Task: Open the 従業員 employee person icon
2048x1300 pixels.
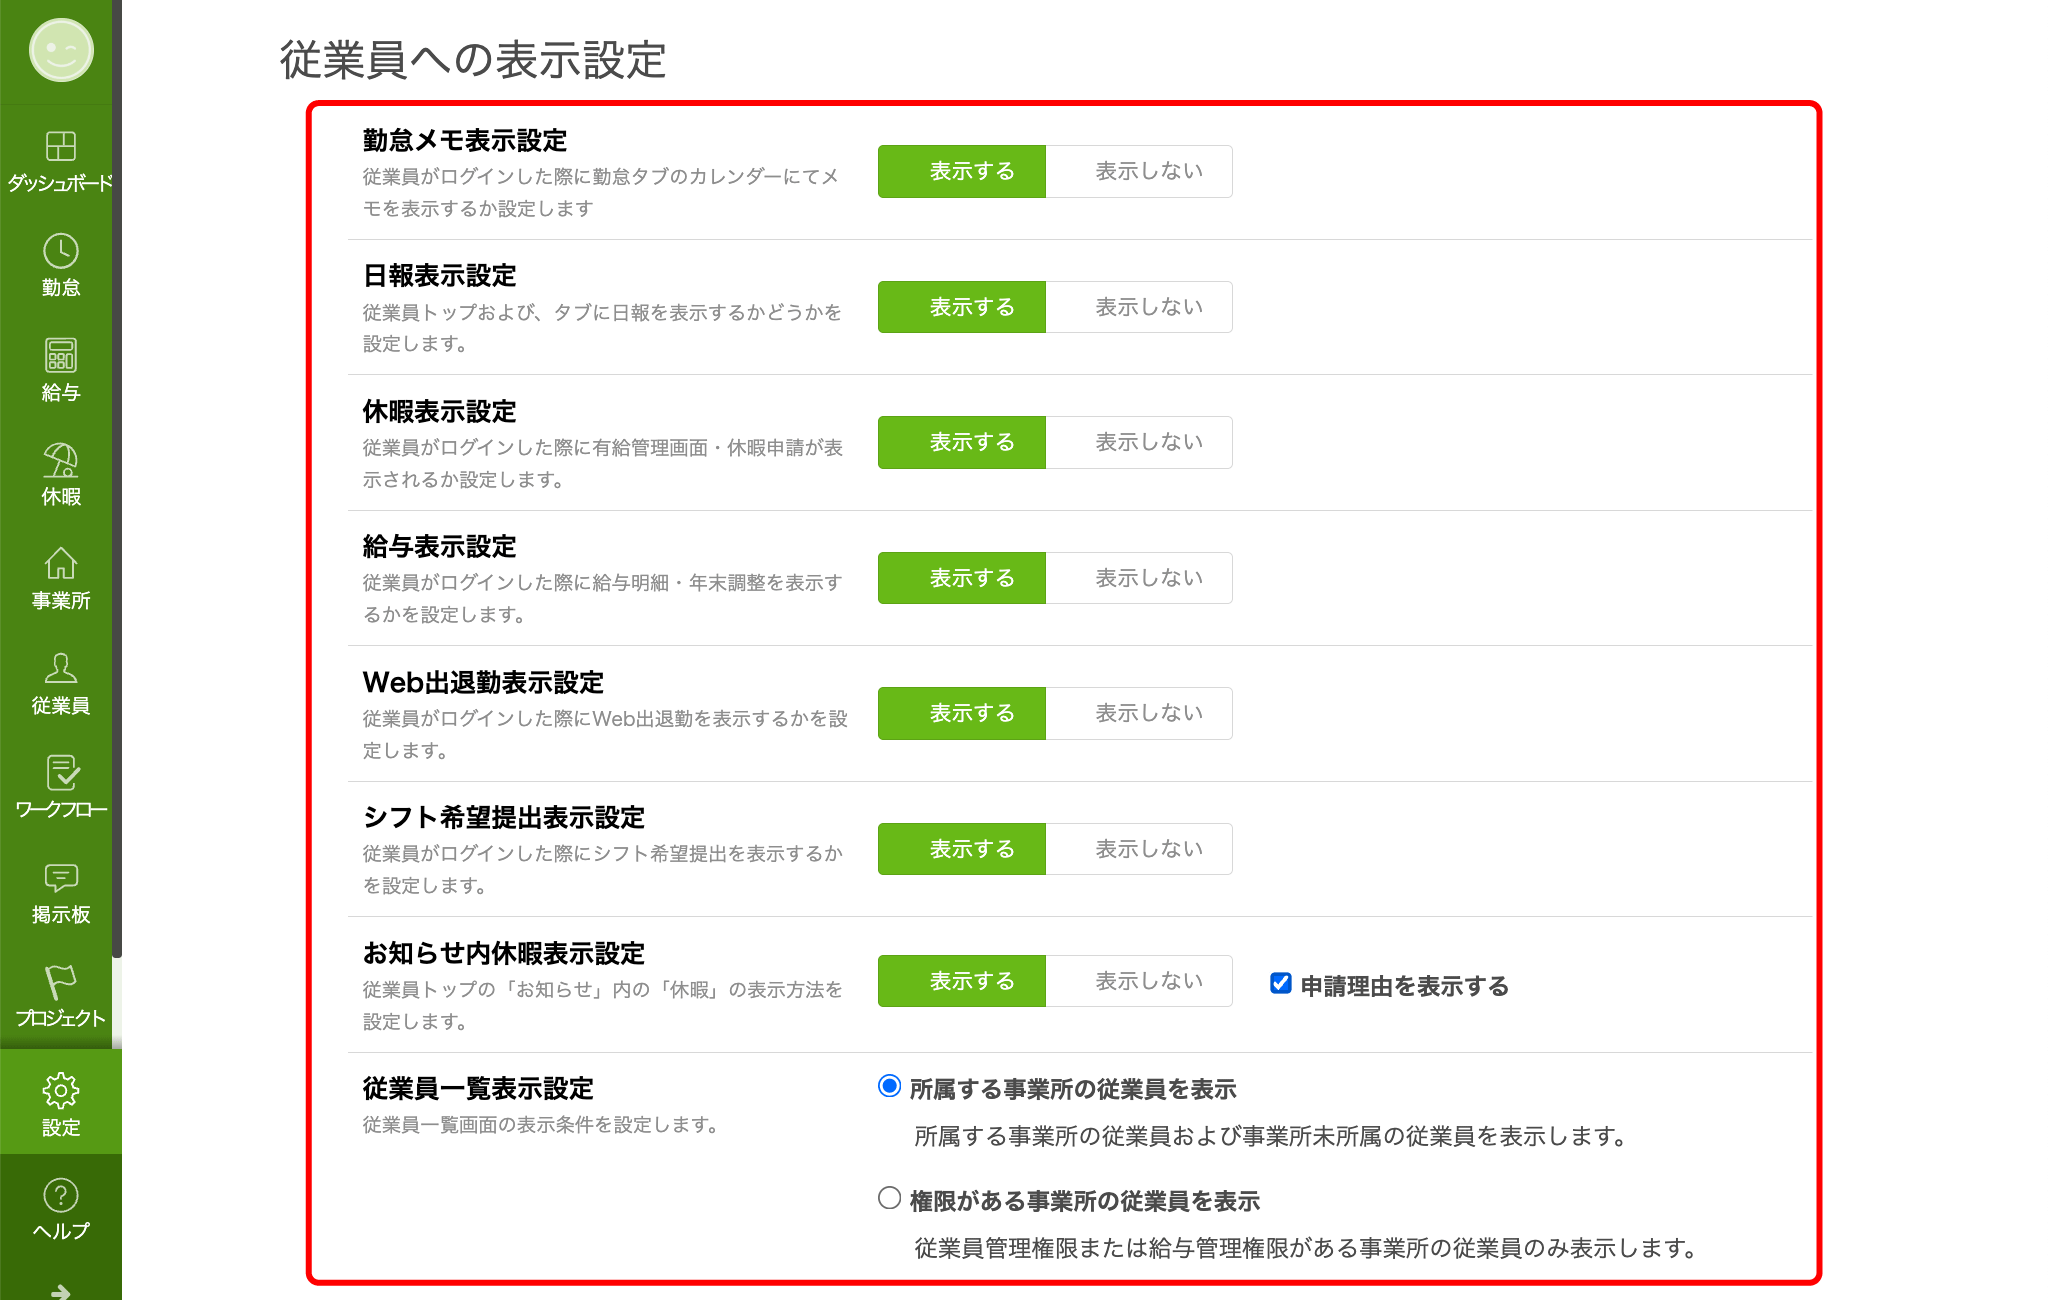Action: 60,669
